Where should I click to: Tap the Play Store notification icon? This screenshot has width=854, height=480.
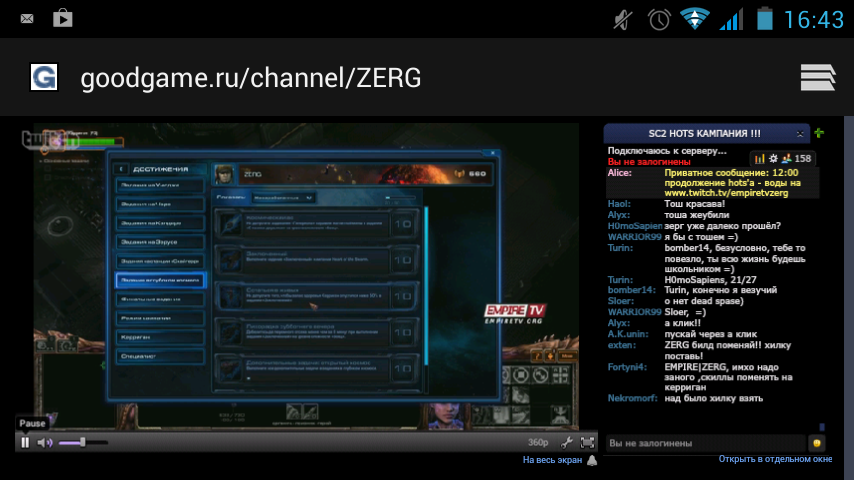point(63,19)
